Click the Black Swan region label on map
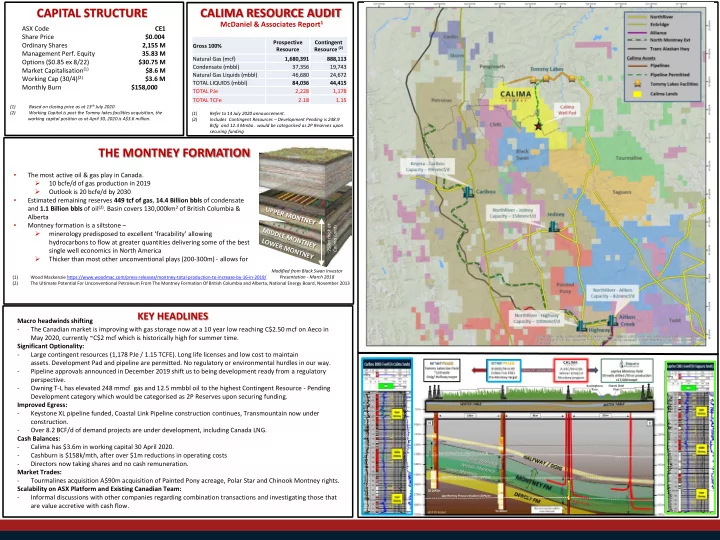The width and height of the screenshot is (720, 540). tap(523, 154)
